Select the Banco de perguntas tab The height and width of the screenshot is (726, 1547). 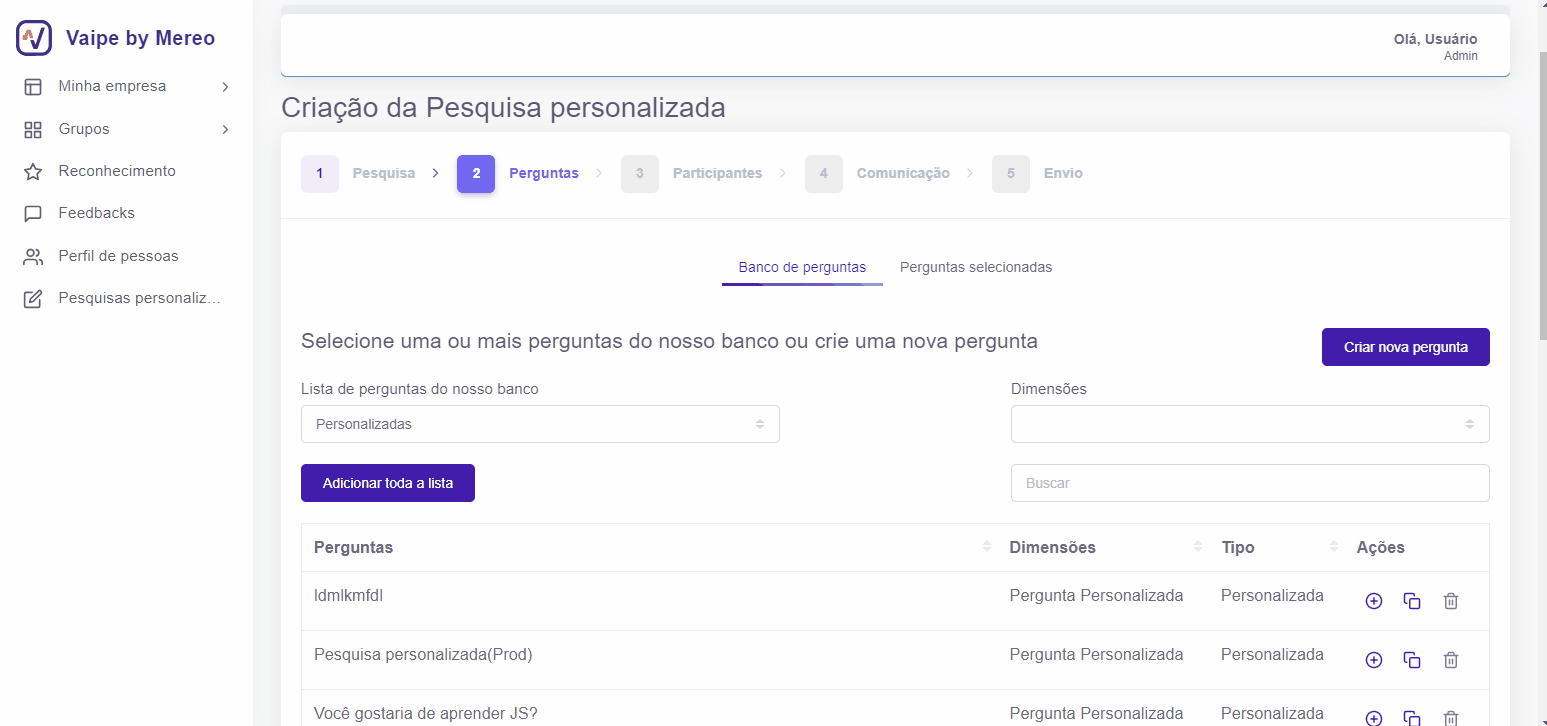[802, 267]
